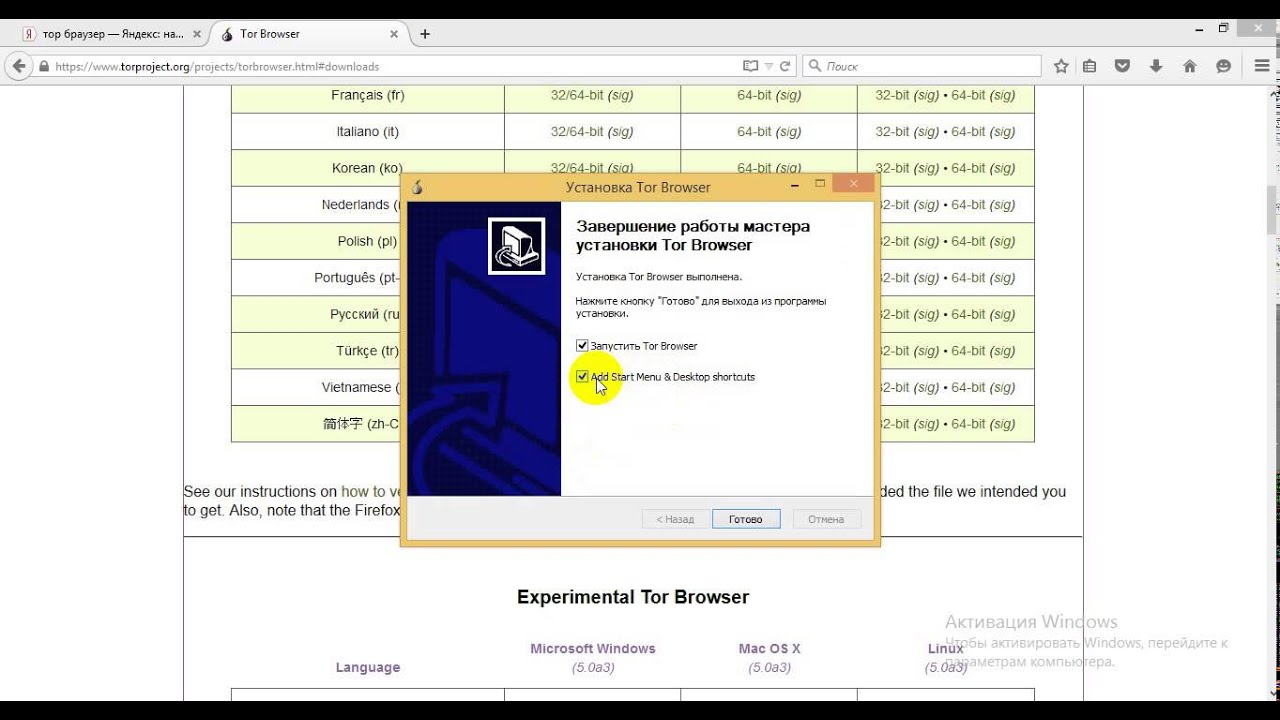Viewport: 1280px width, 720px height.
Task: Click the 'Experimental Tor Browser' heading
Action: point(633,597)
